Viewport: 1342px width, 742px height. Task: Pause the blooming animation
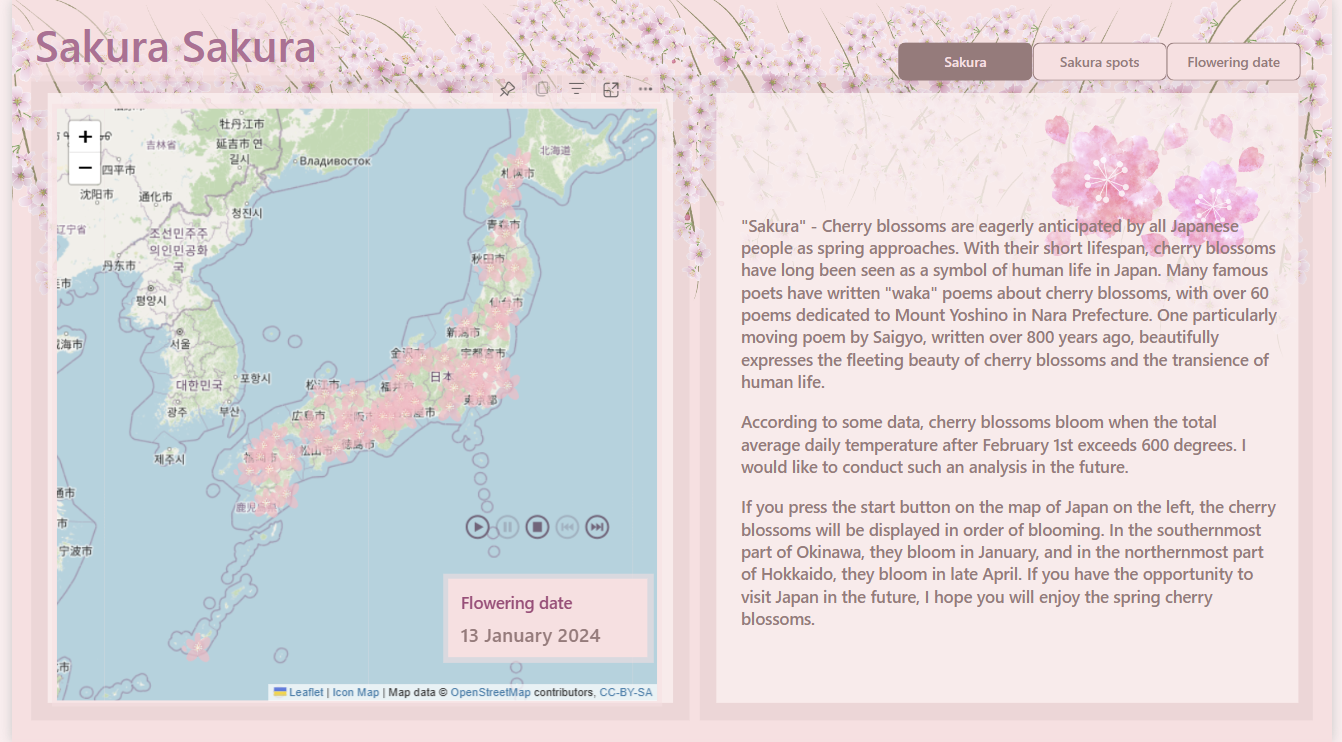pyautogui.click(x=507, y=527)
